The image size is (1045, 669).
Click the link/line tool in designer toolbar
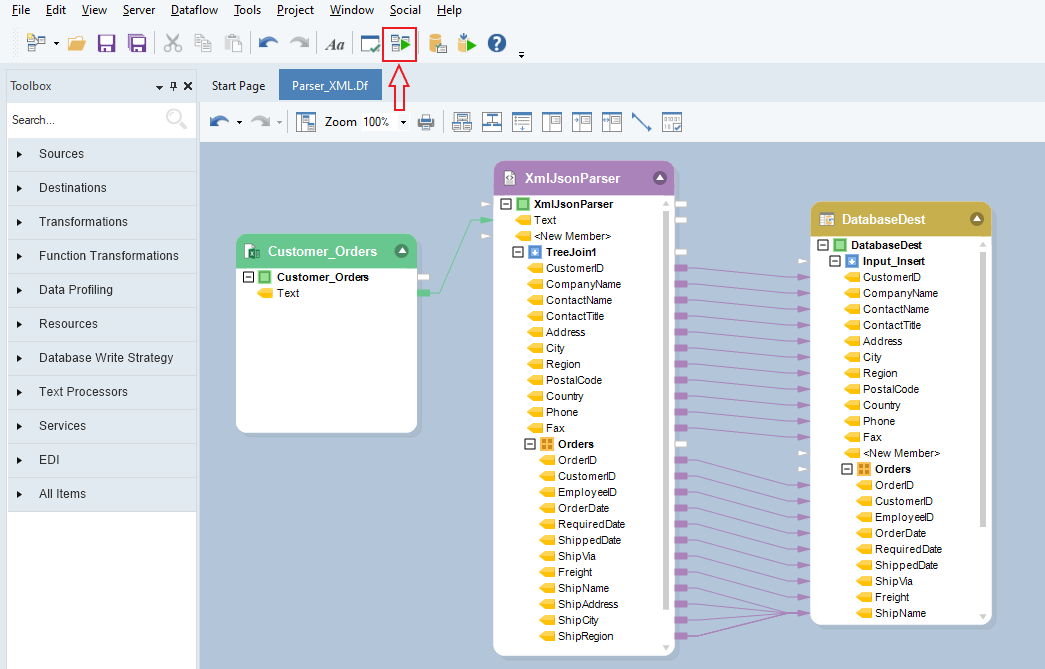641,122
